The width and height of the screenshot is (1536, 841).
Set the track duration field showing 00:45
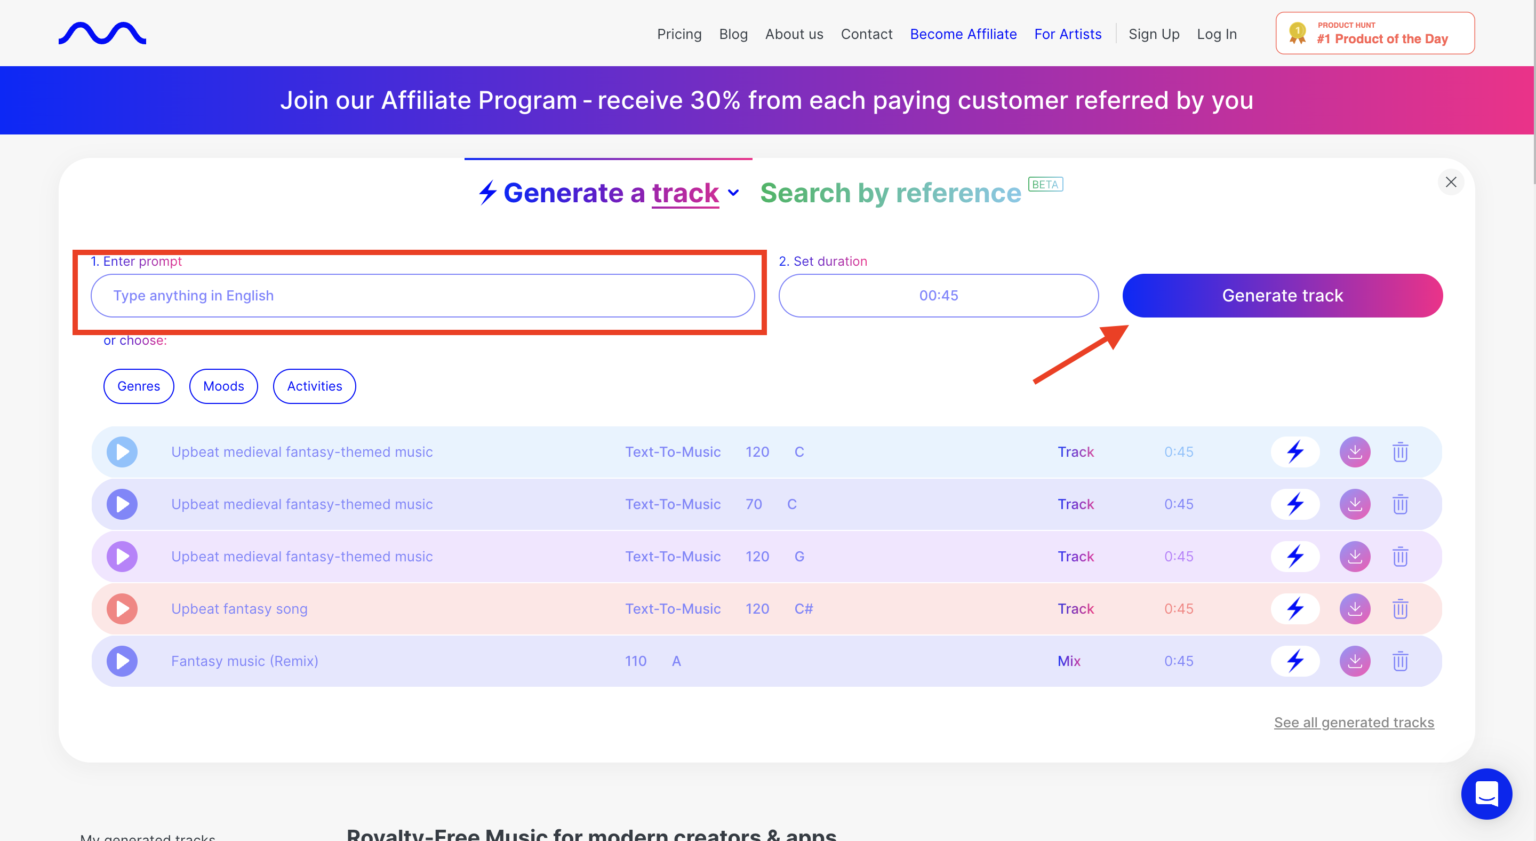click(938, 296)
